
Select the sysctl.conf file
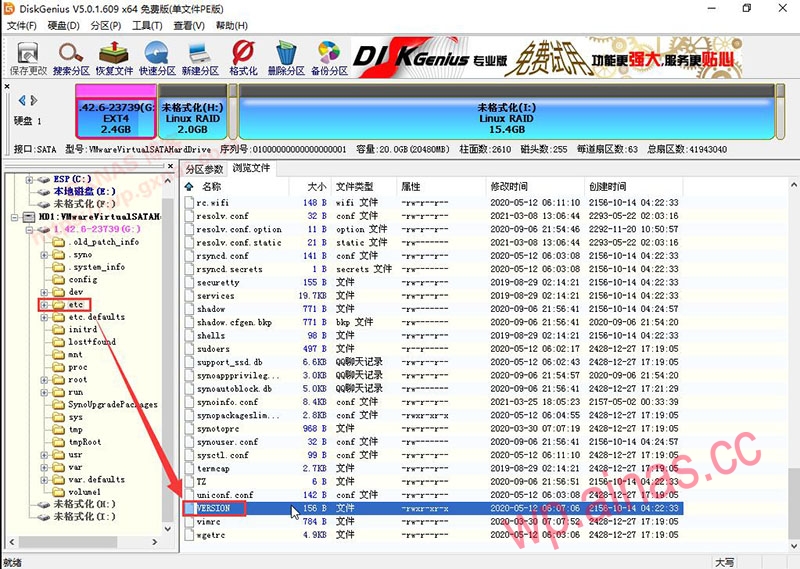click(x=222, y=455)
